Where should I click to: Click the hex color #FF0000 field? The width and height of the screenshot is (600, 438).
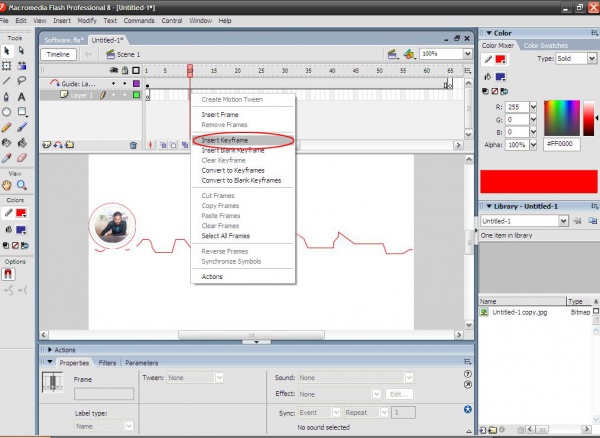(x=561, y=144)
